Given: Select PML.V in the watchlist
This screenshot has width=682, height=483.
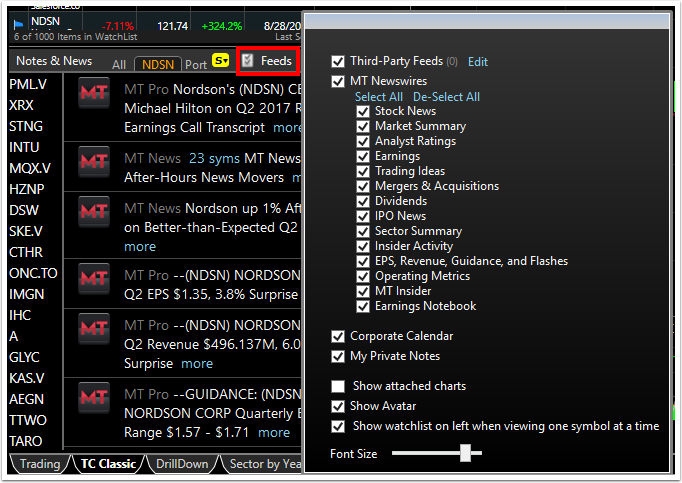Looking at the screenshot, I should (x=28, y=84).
